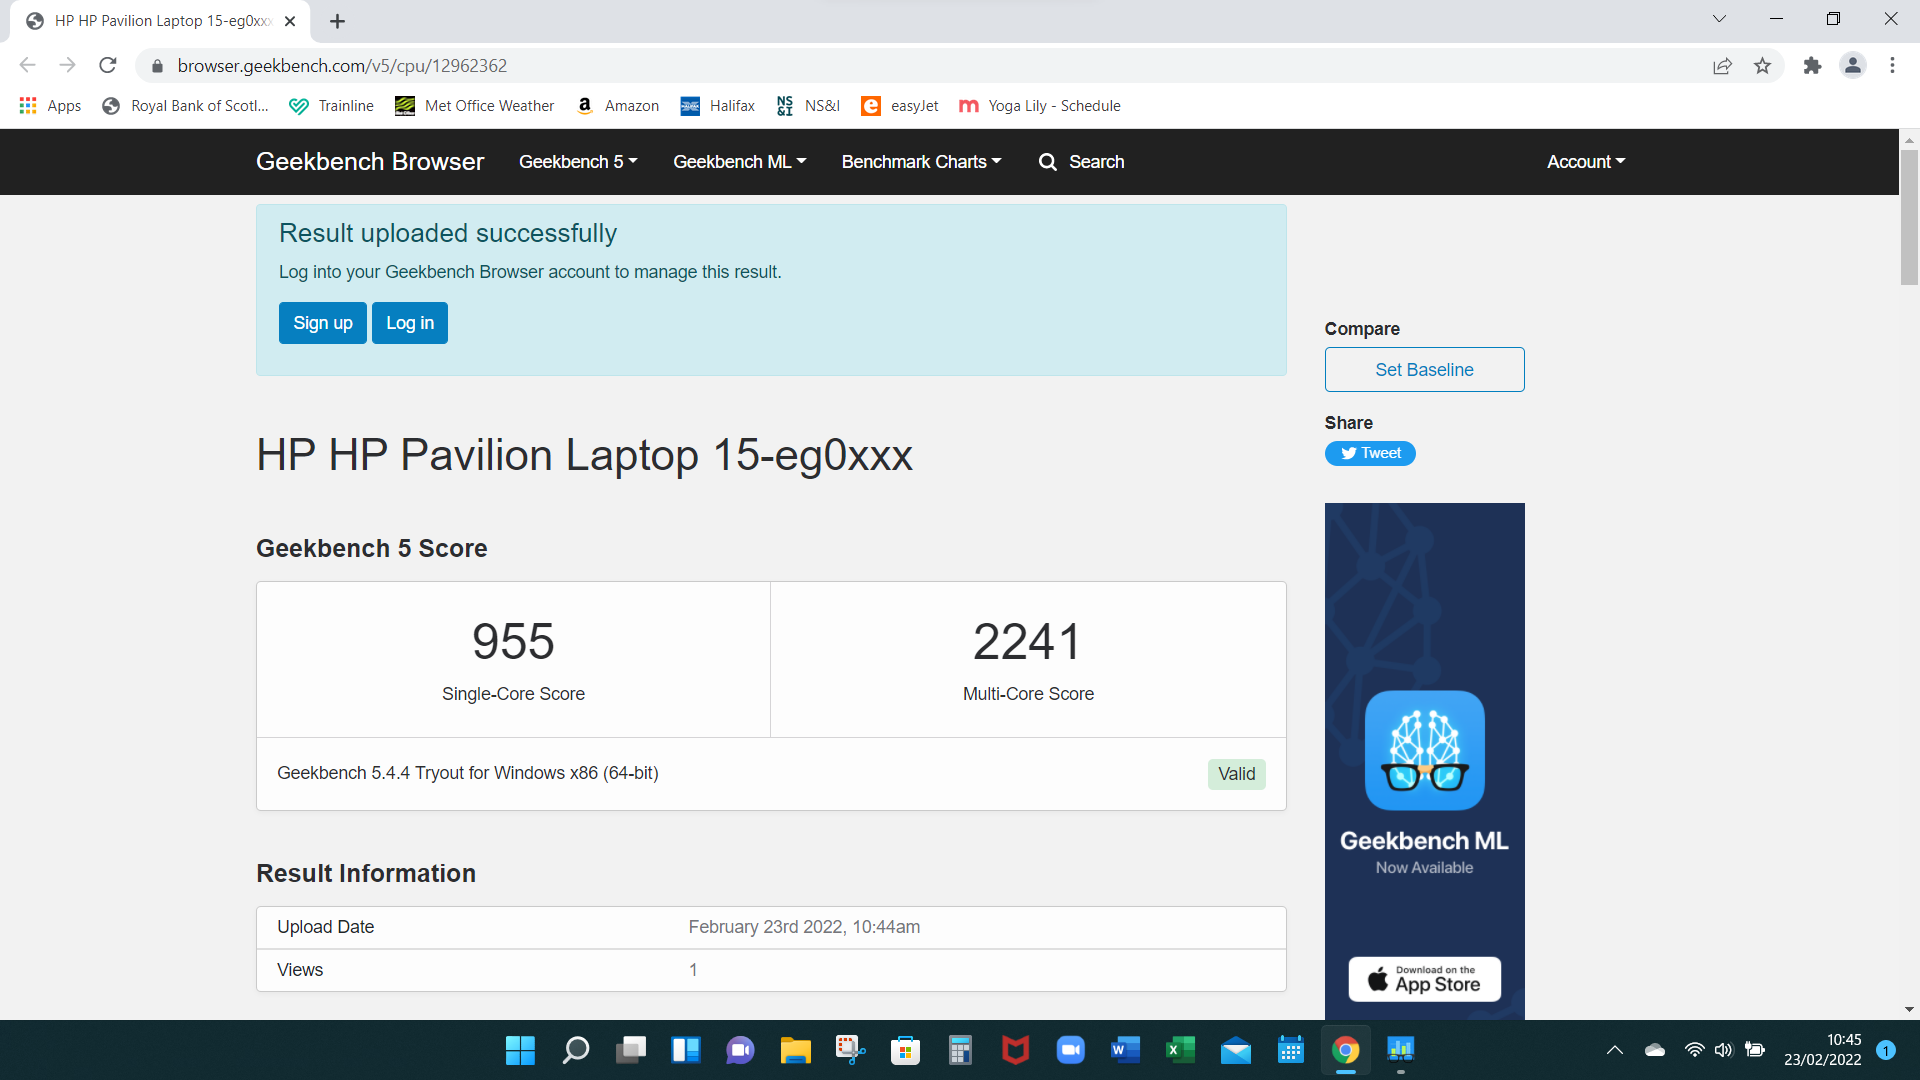The width and height of the screenshot is (1920, 1080).
Task: Open the Amazon bookmark
Action: click(x=618, y=106)
